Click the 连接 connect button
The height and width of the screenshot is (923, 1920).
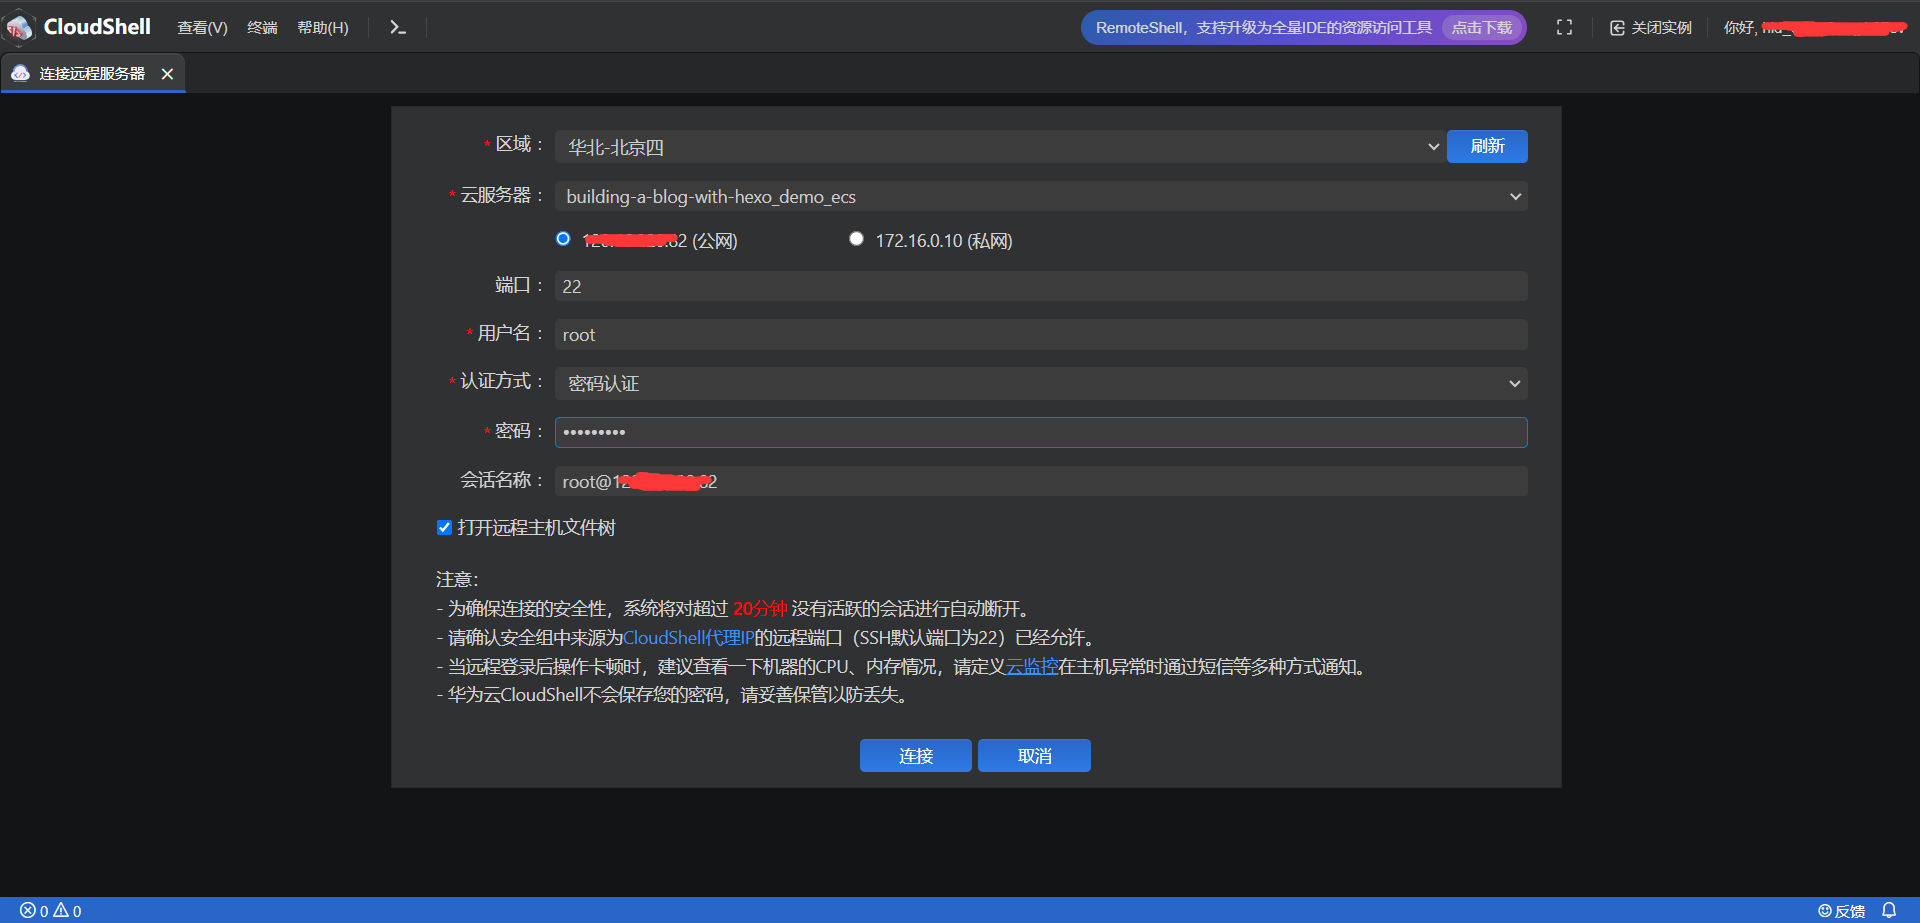tap(915, 755)
